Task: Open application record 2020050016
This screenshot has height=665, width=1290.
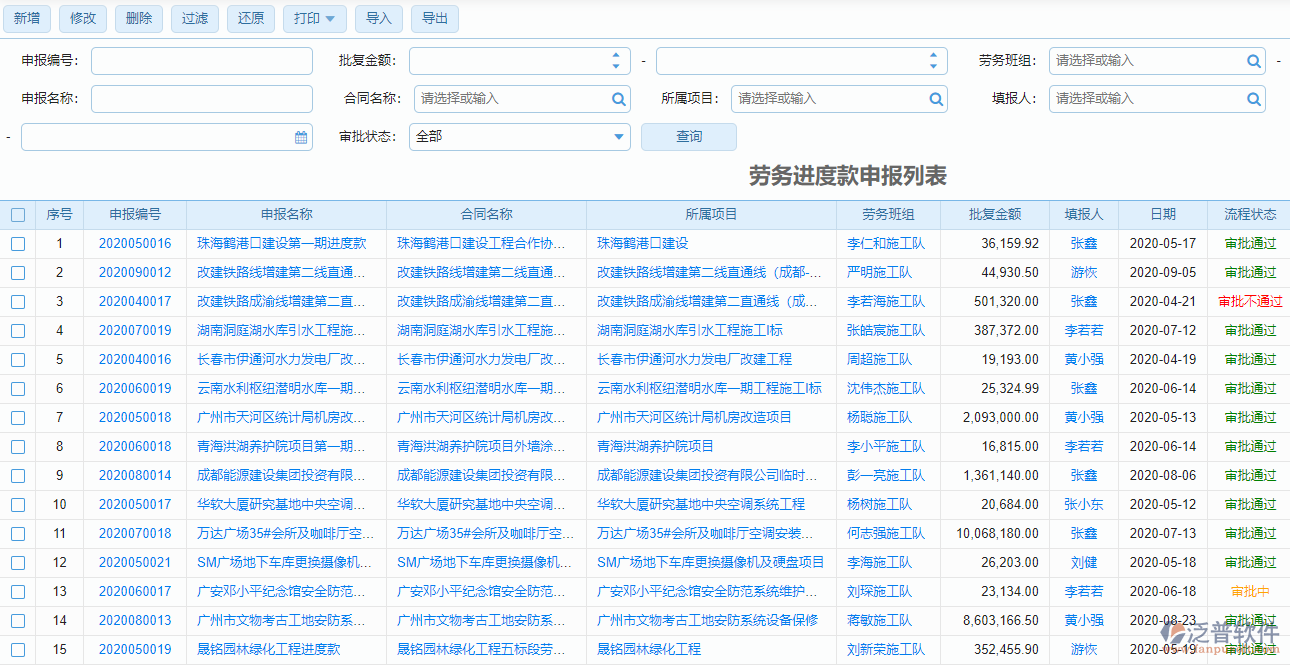Action: click(x=134, y=243)
